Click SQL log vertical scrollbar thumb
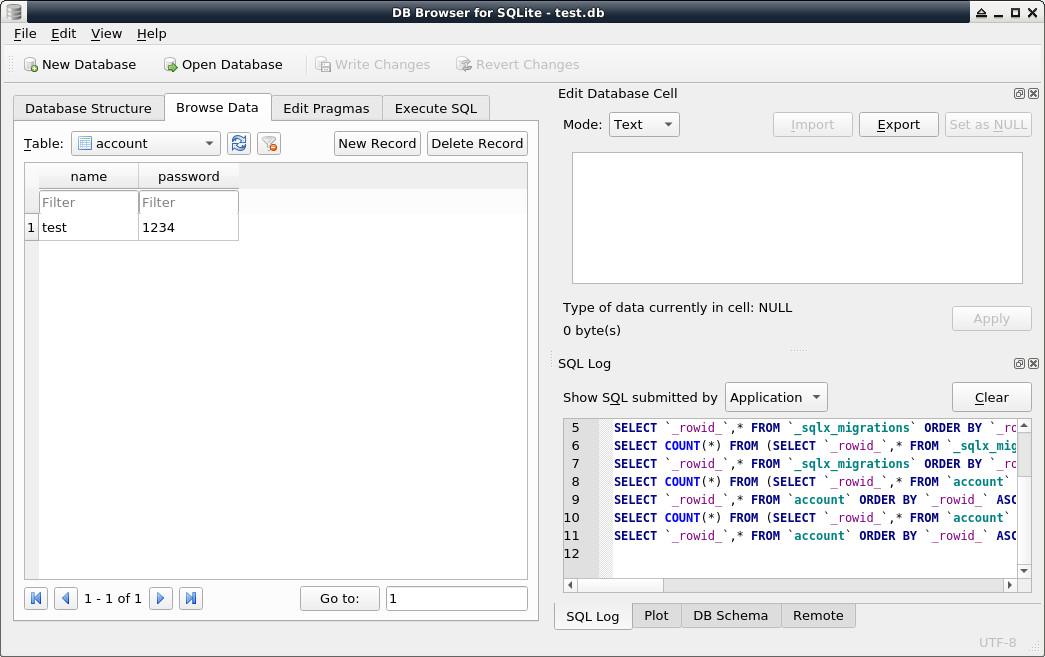This screenshot has width=1045, height=657. click(1024, 453)
